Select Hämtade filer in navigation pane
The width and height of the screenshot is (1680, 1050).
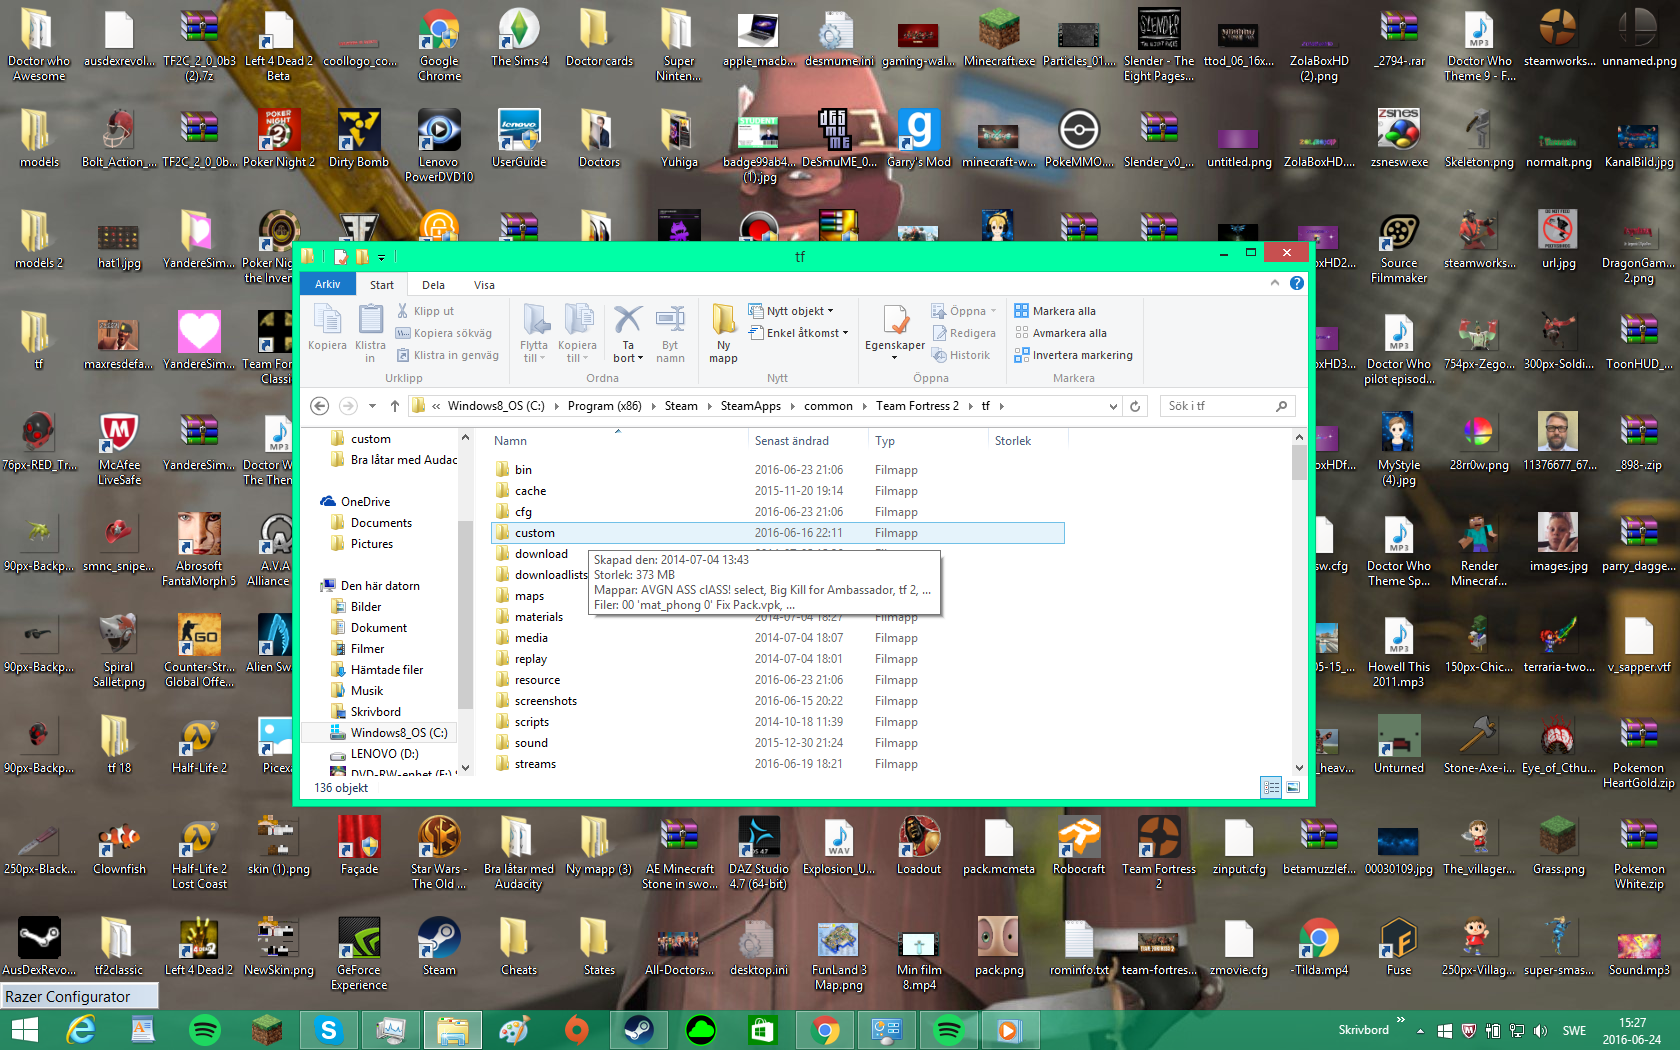coord(387,670)
